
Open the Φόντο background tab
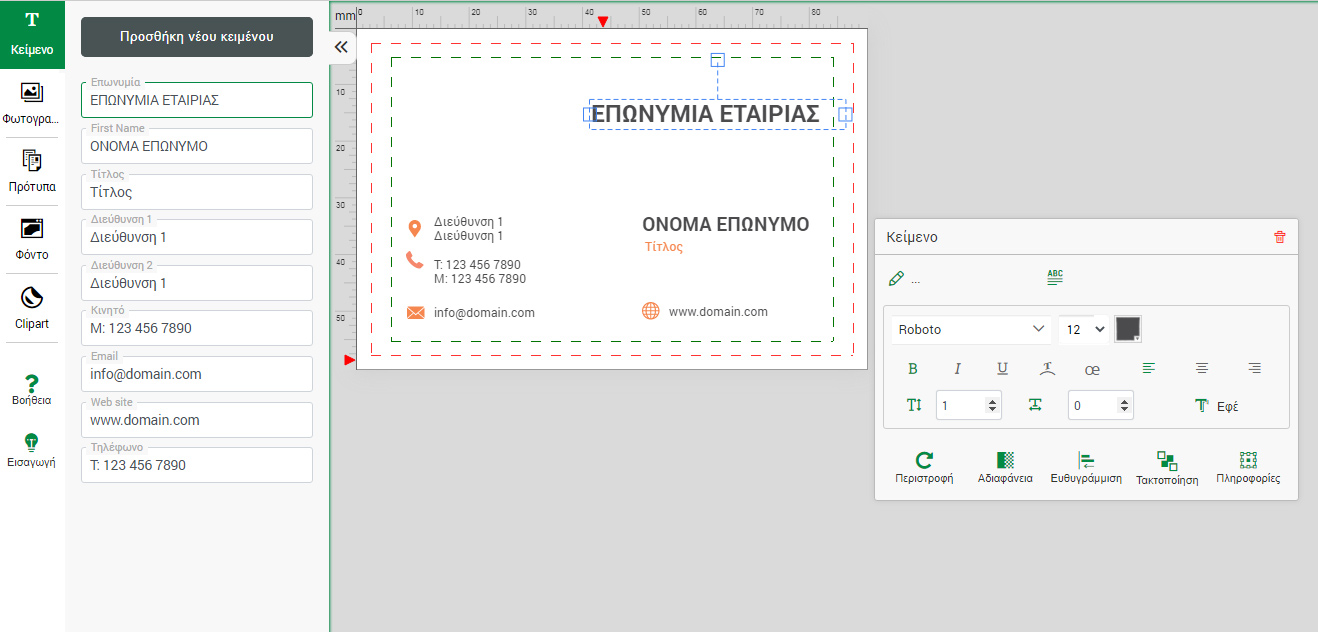[x=32, y=237]
